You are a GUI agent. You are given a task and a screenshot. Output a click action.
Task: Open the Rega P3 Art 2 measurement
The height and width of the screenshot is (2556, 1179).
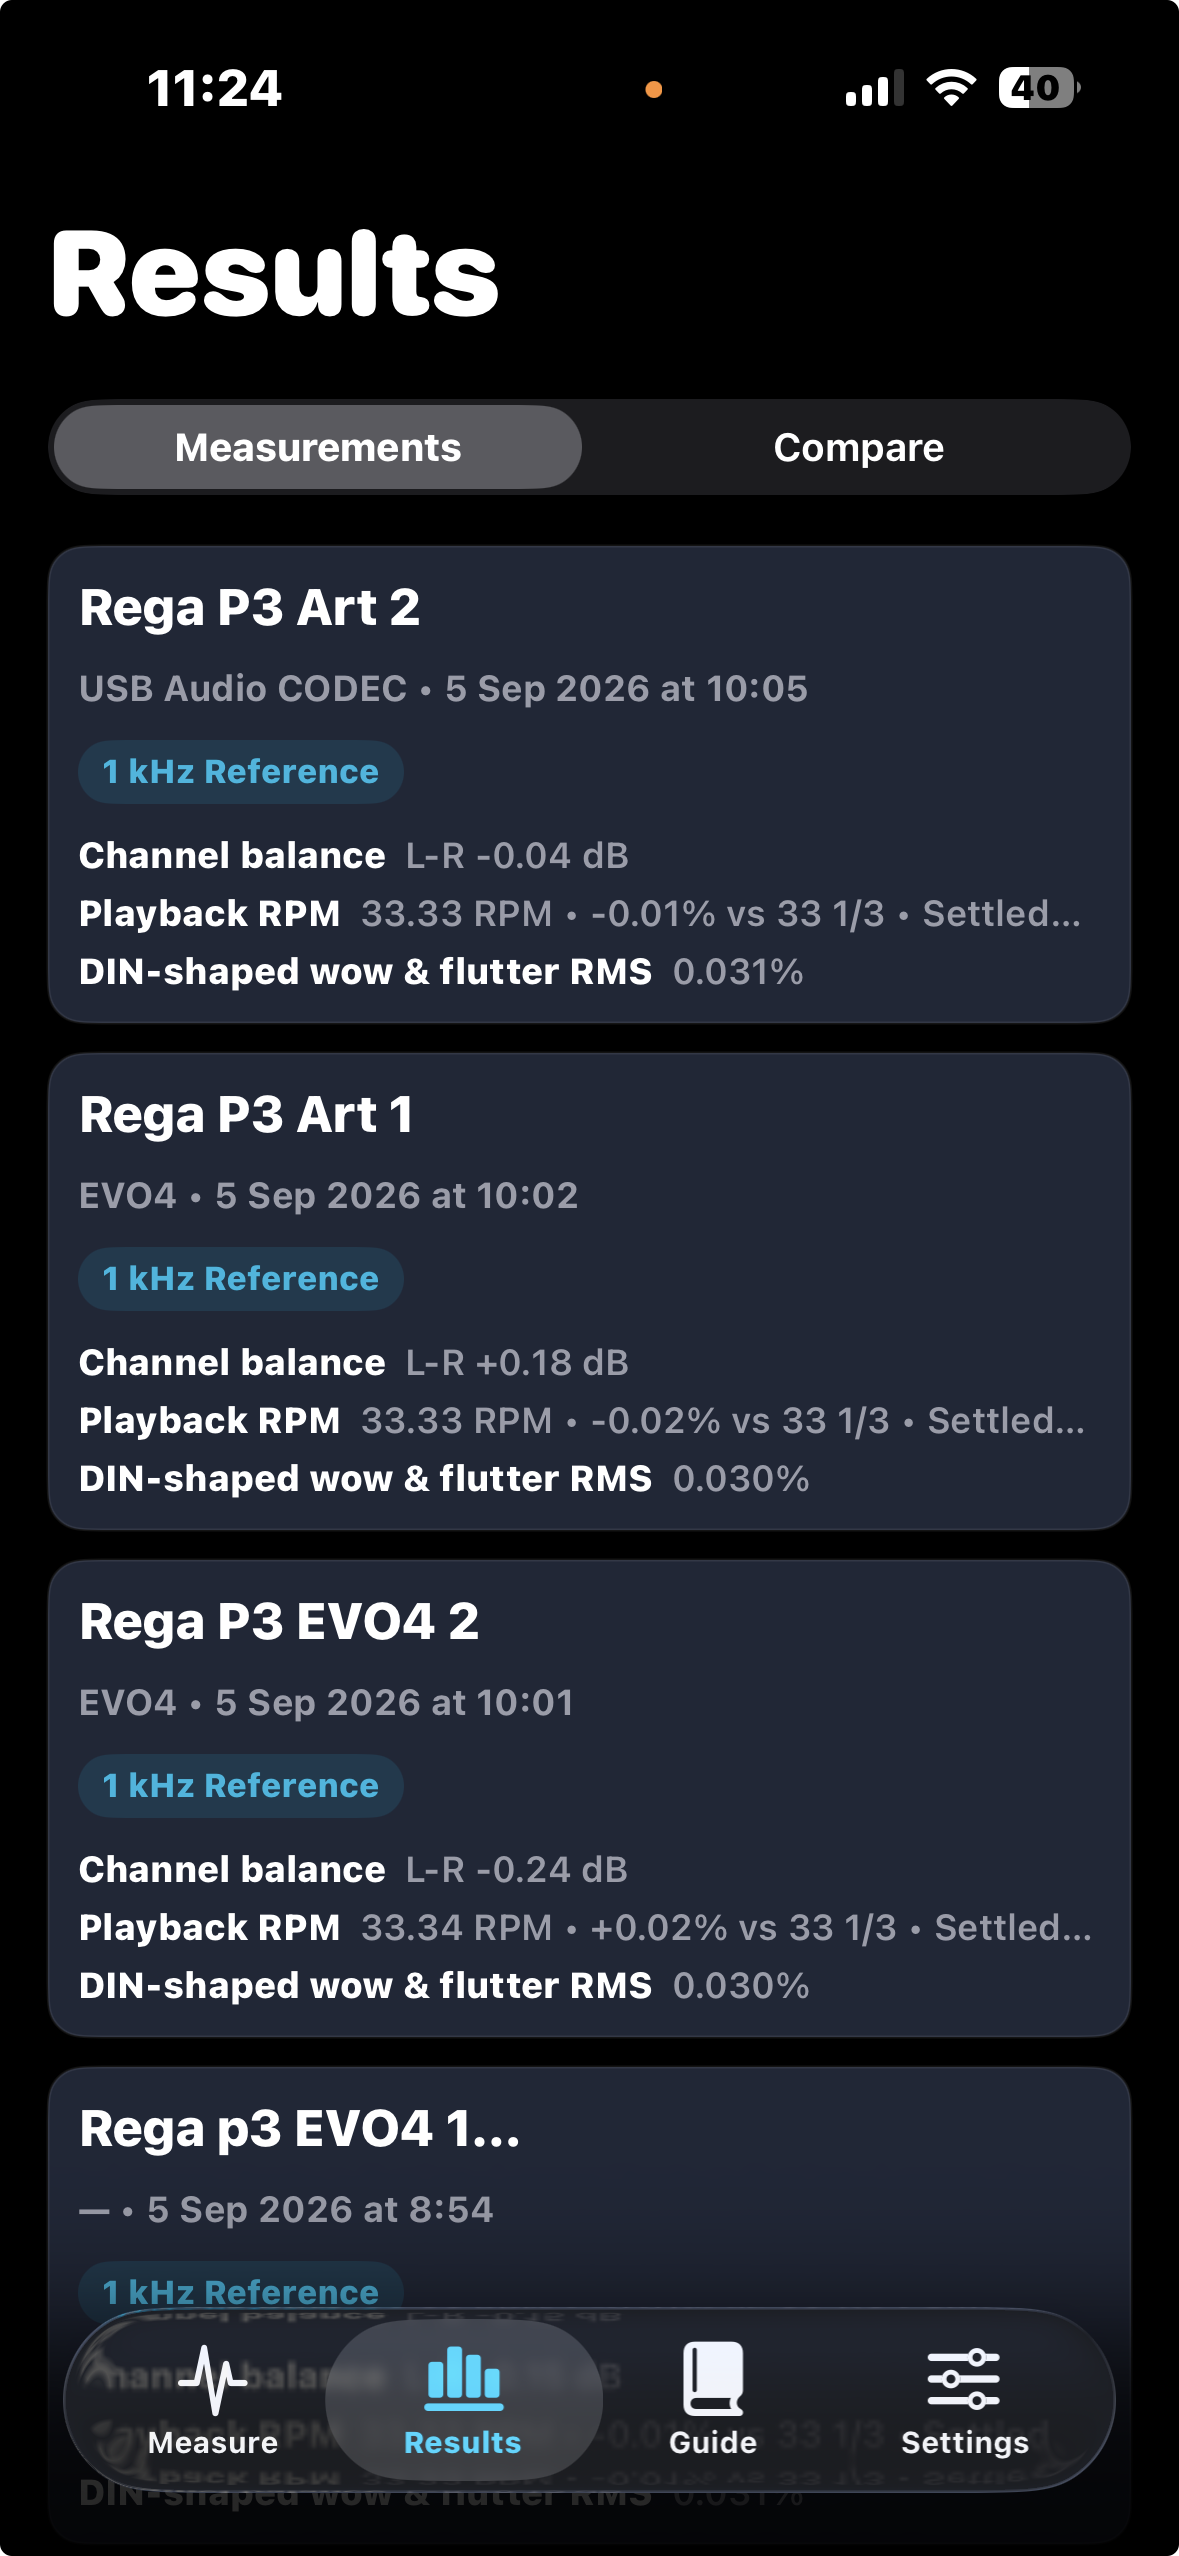(589, 784)
